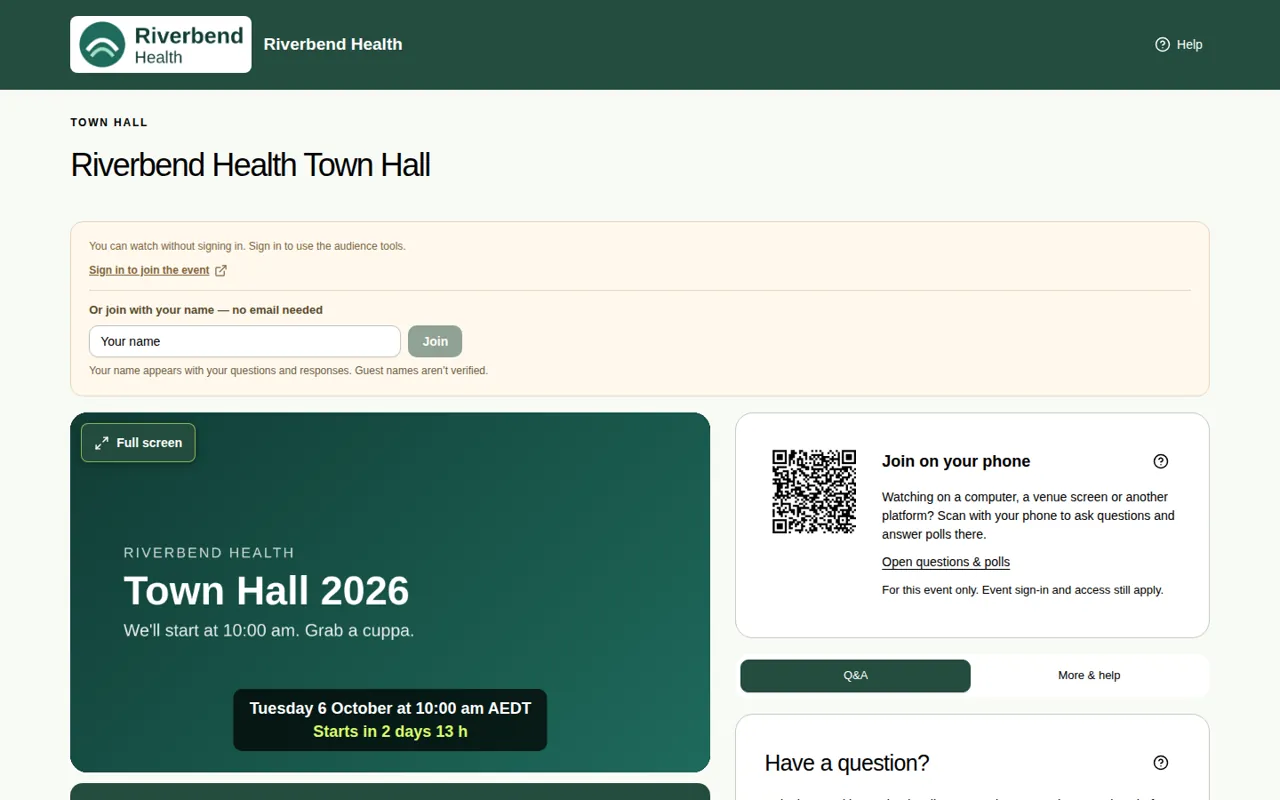This screenshot has height=800, width=1280.
Task: Click the watch without signing in notice
Action: click(x=247, y=246)
